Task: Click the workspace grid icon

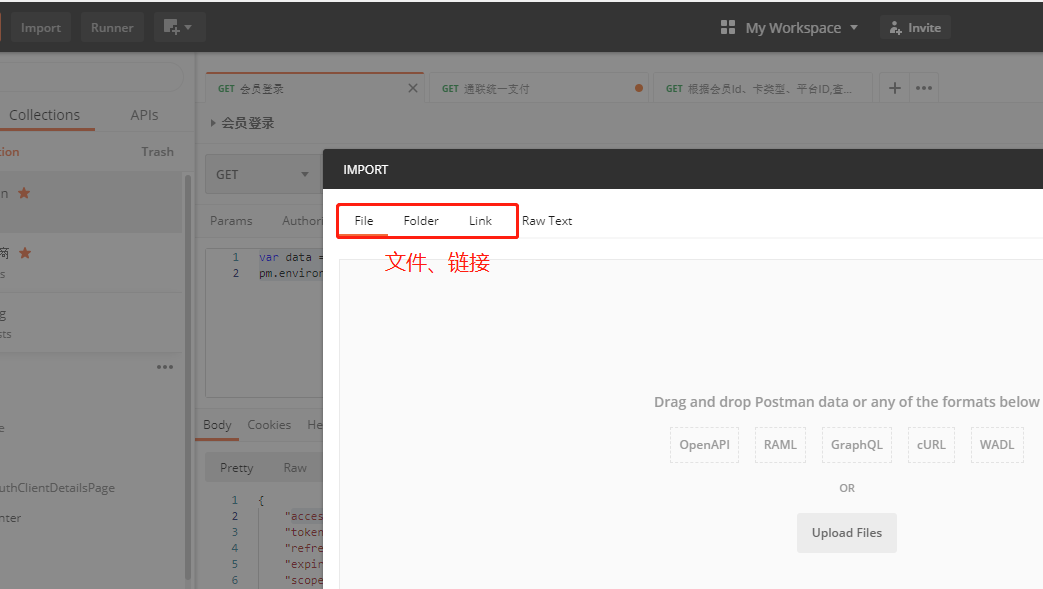Action: (x=728, y=28)
